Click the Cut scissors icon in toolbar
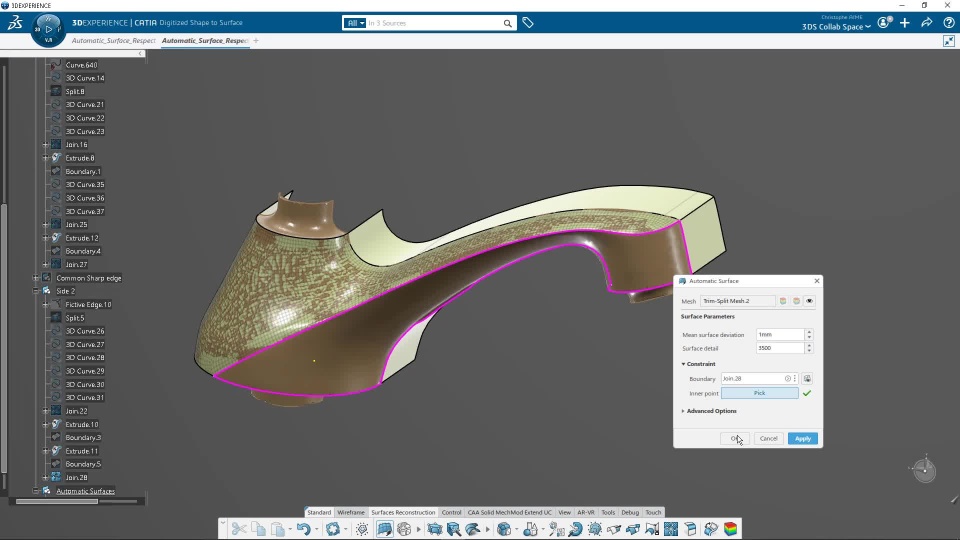This screenshot has height=540, width=960. [x=238, y=529]
